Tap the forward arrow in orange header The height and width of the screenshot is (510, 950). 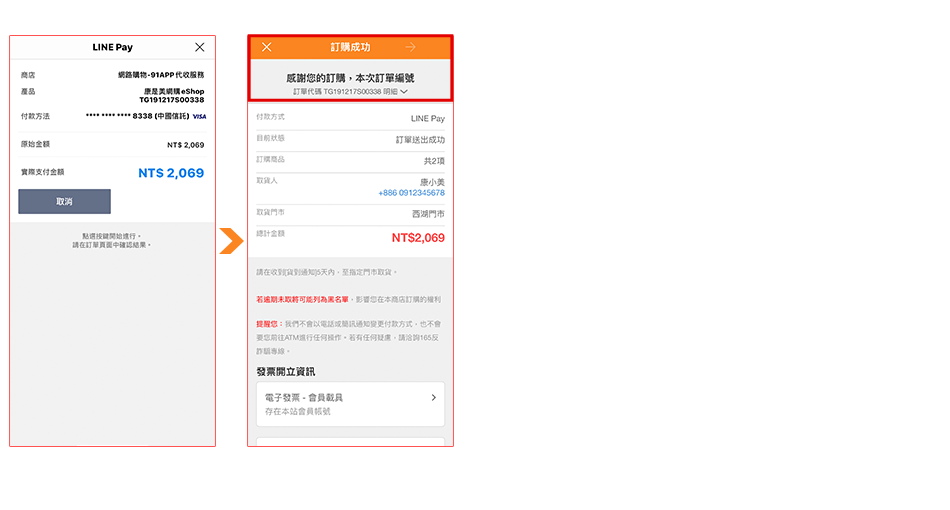point(410,47)
